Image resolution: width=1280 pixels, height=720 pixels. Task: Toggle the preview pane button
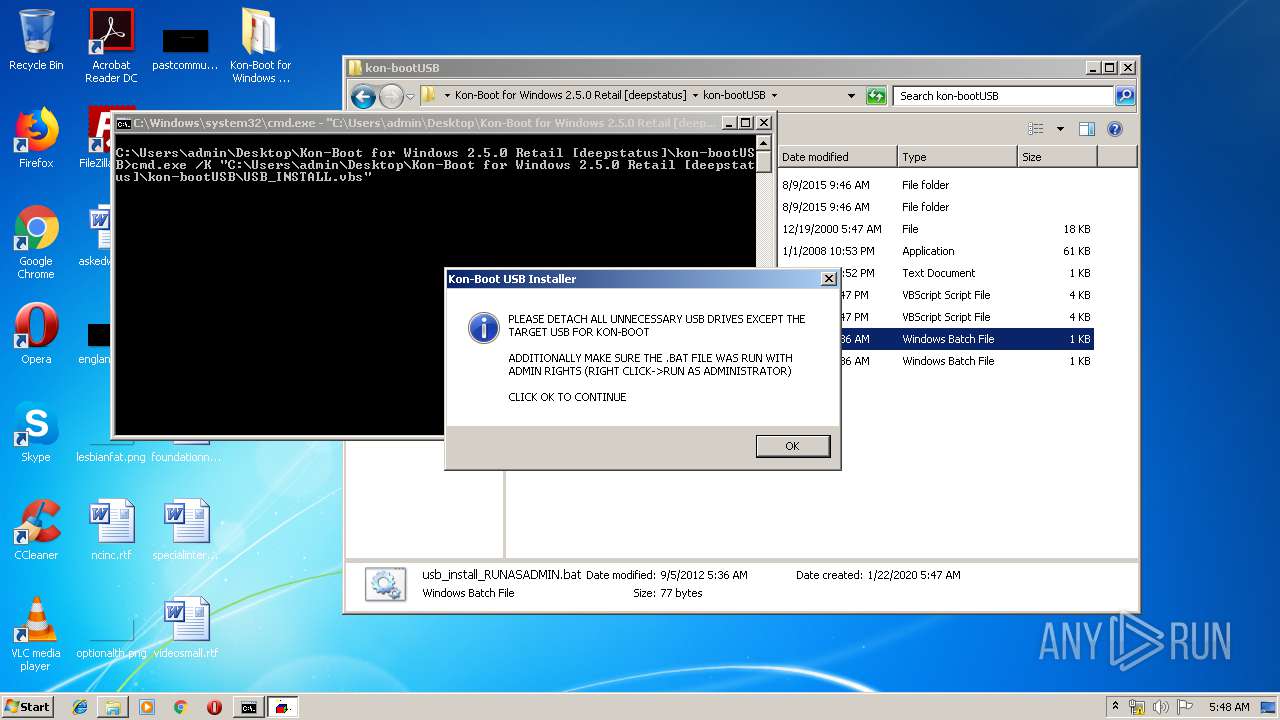point(1087,129)
